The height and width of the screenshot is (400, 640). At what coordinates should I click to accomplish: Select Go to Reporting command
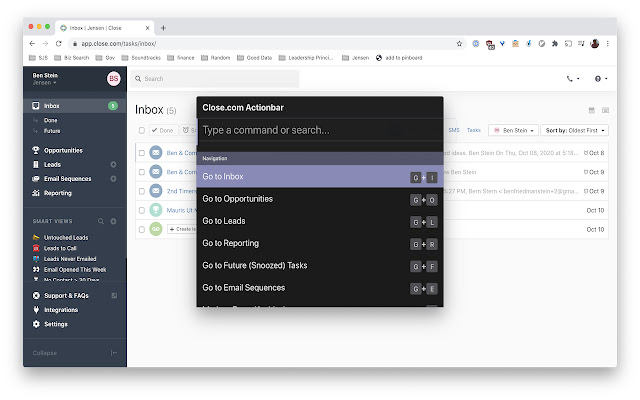[x=320, y=244]
